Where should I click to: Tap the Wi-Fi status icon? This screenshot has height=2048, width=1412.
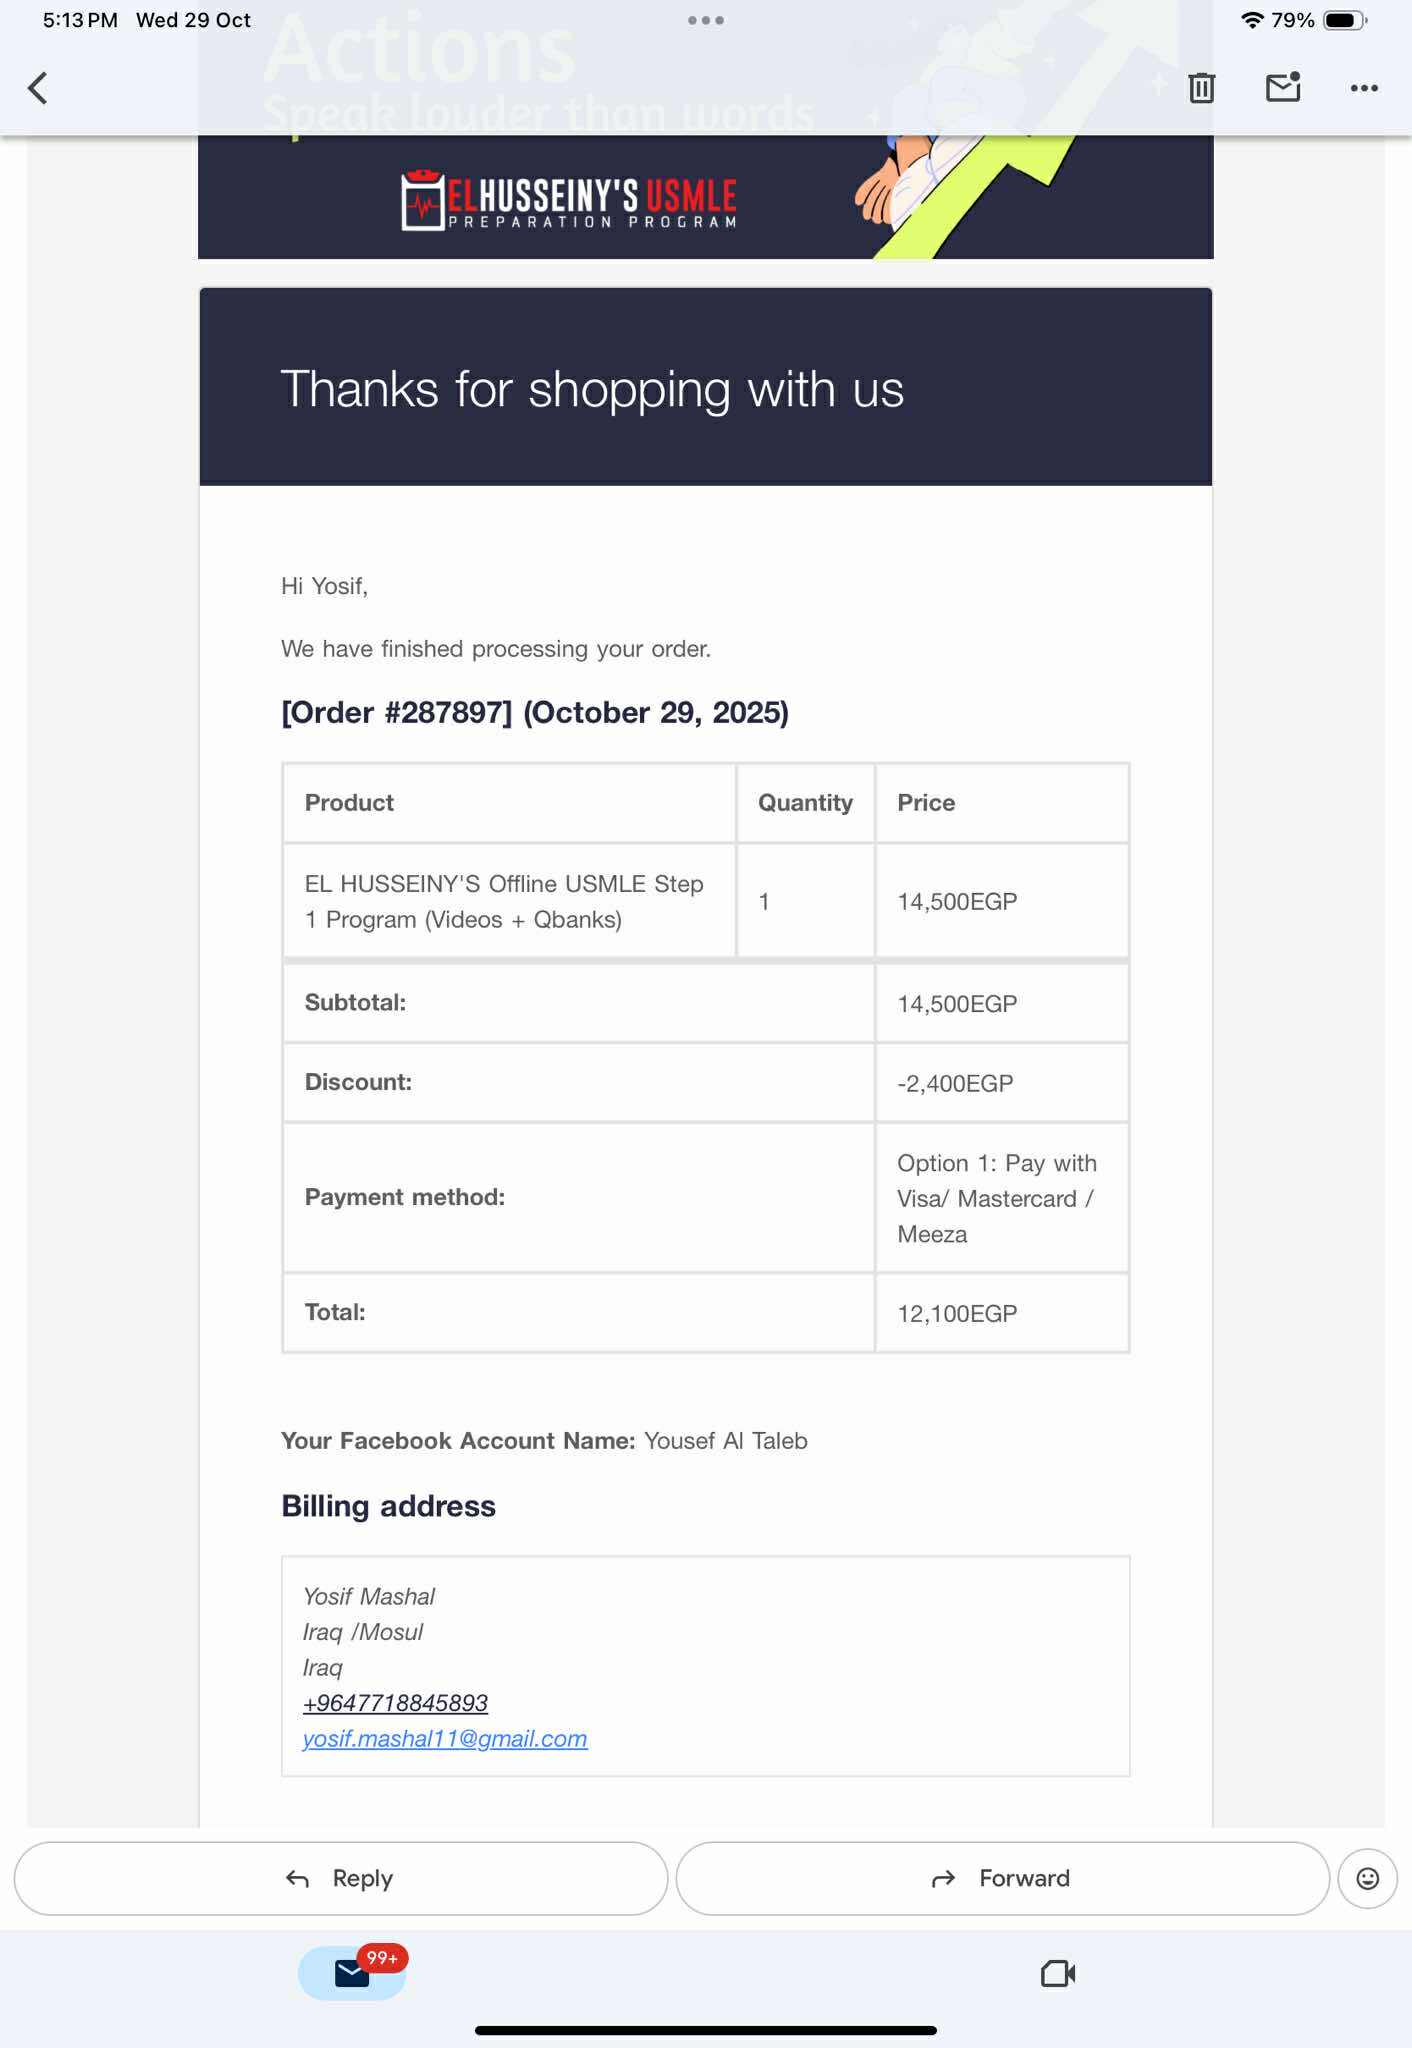coord(1252,20)
